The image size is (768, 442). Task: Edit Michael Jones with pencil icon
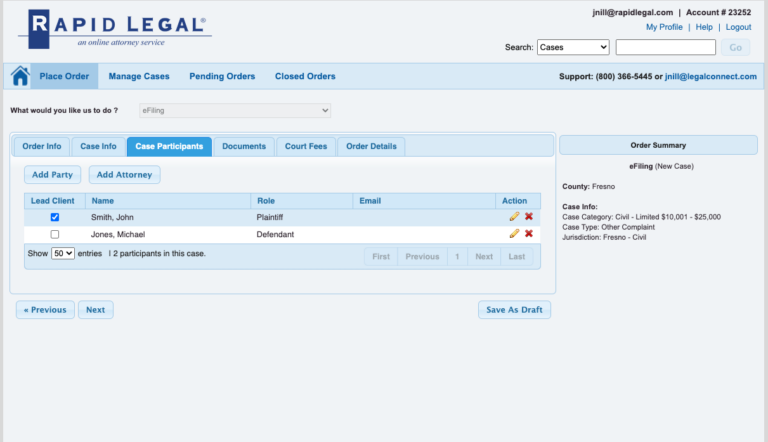coord(514,234)
